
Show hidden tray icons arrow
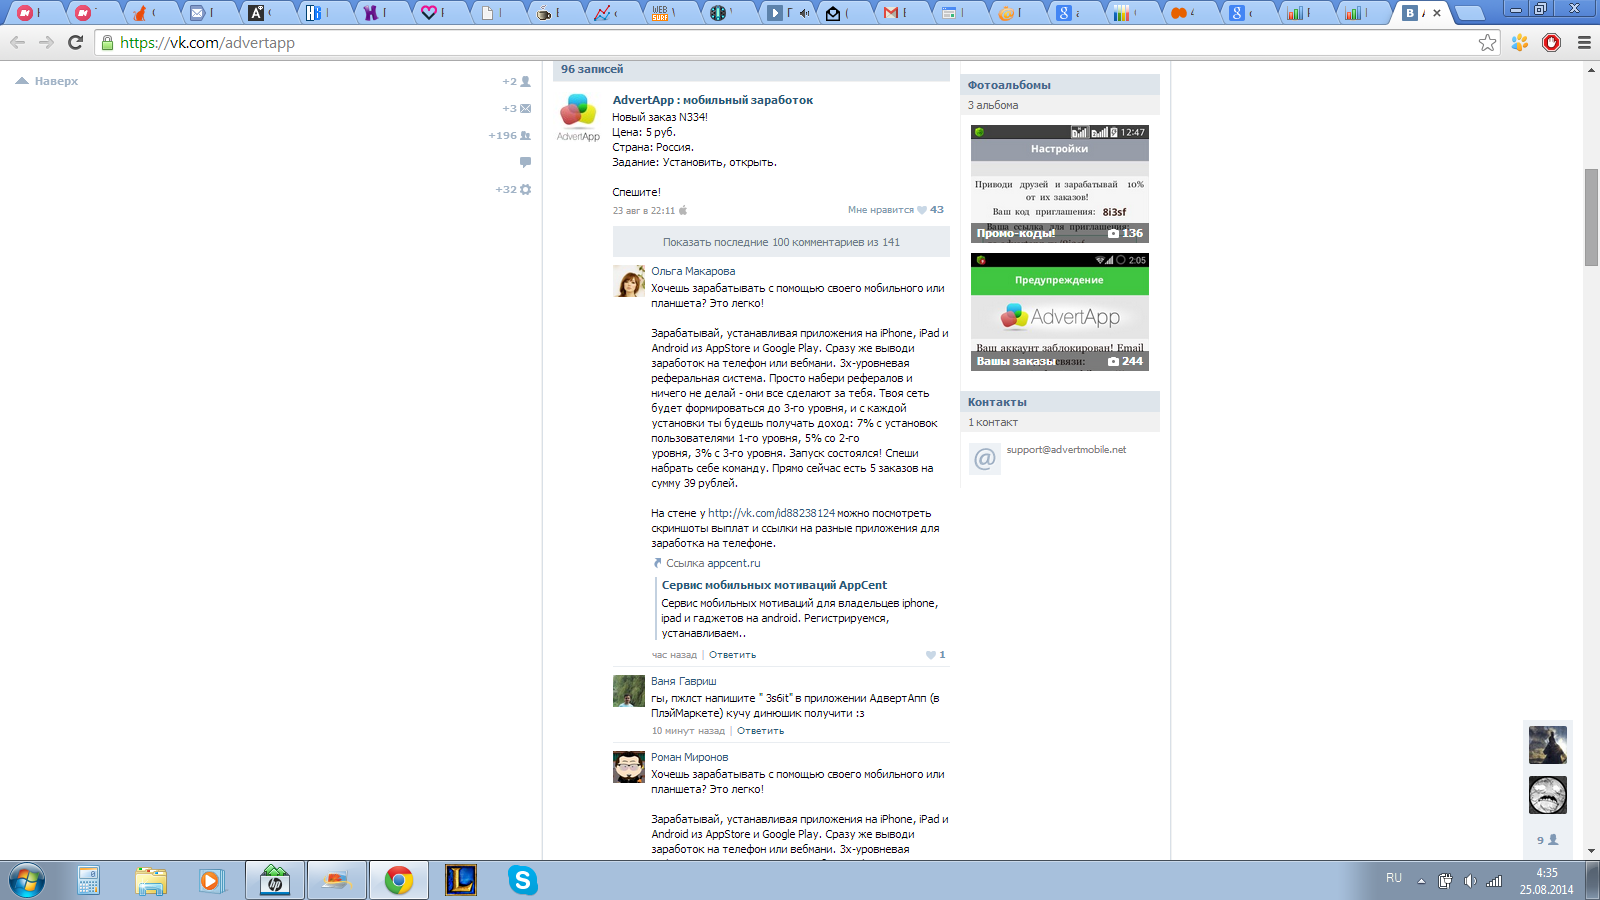(1421, 881)
